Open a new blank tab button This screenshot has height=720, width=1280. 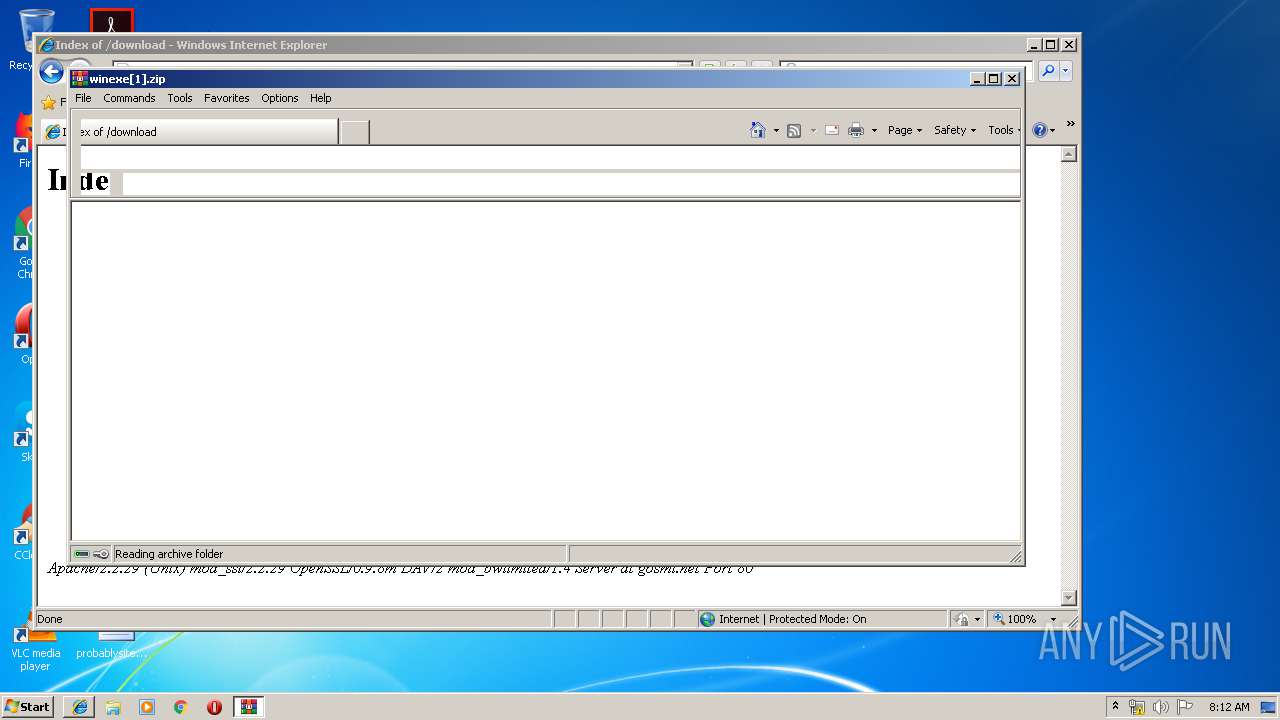coord(354,132)
